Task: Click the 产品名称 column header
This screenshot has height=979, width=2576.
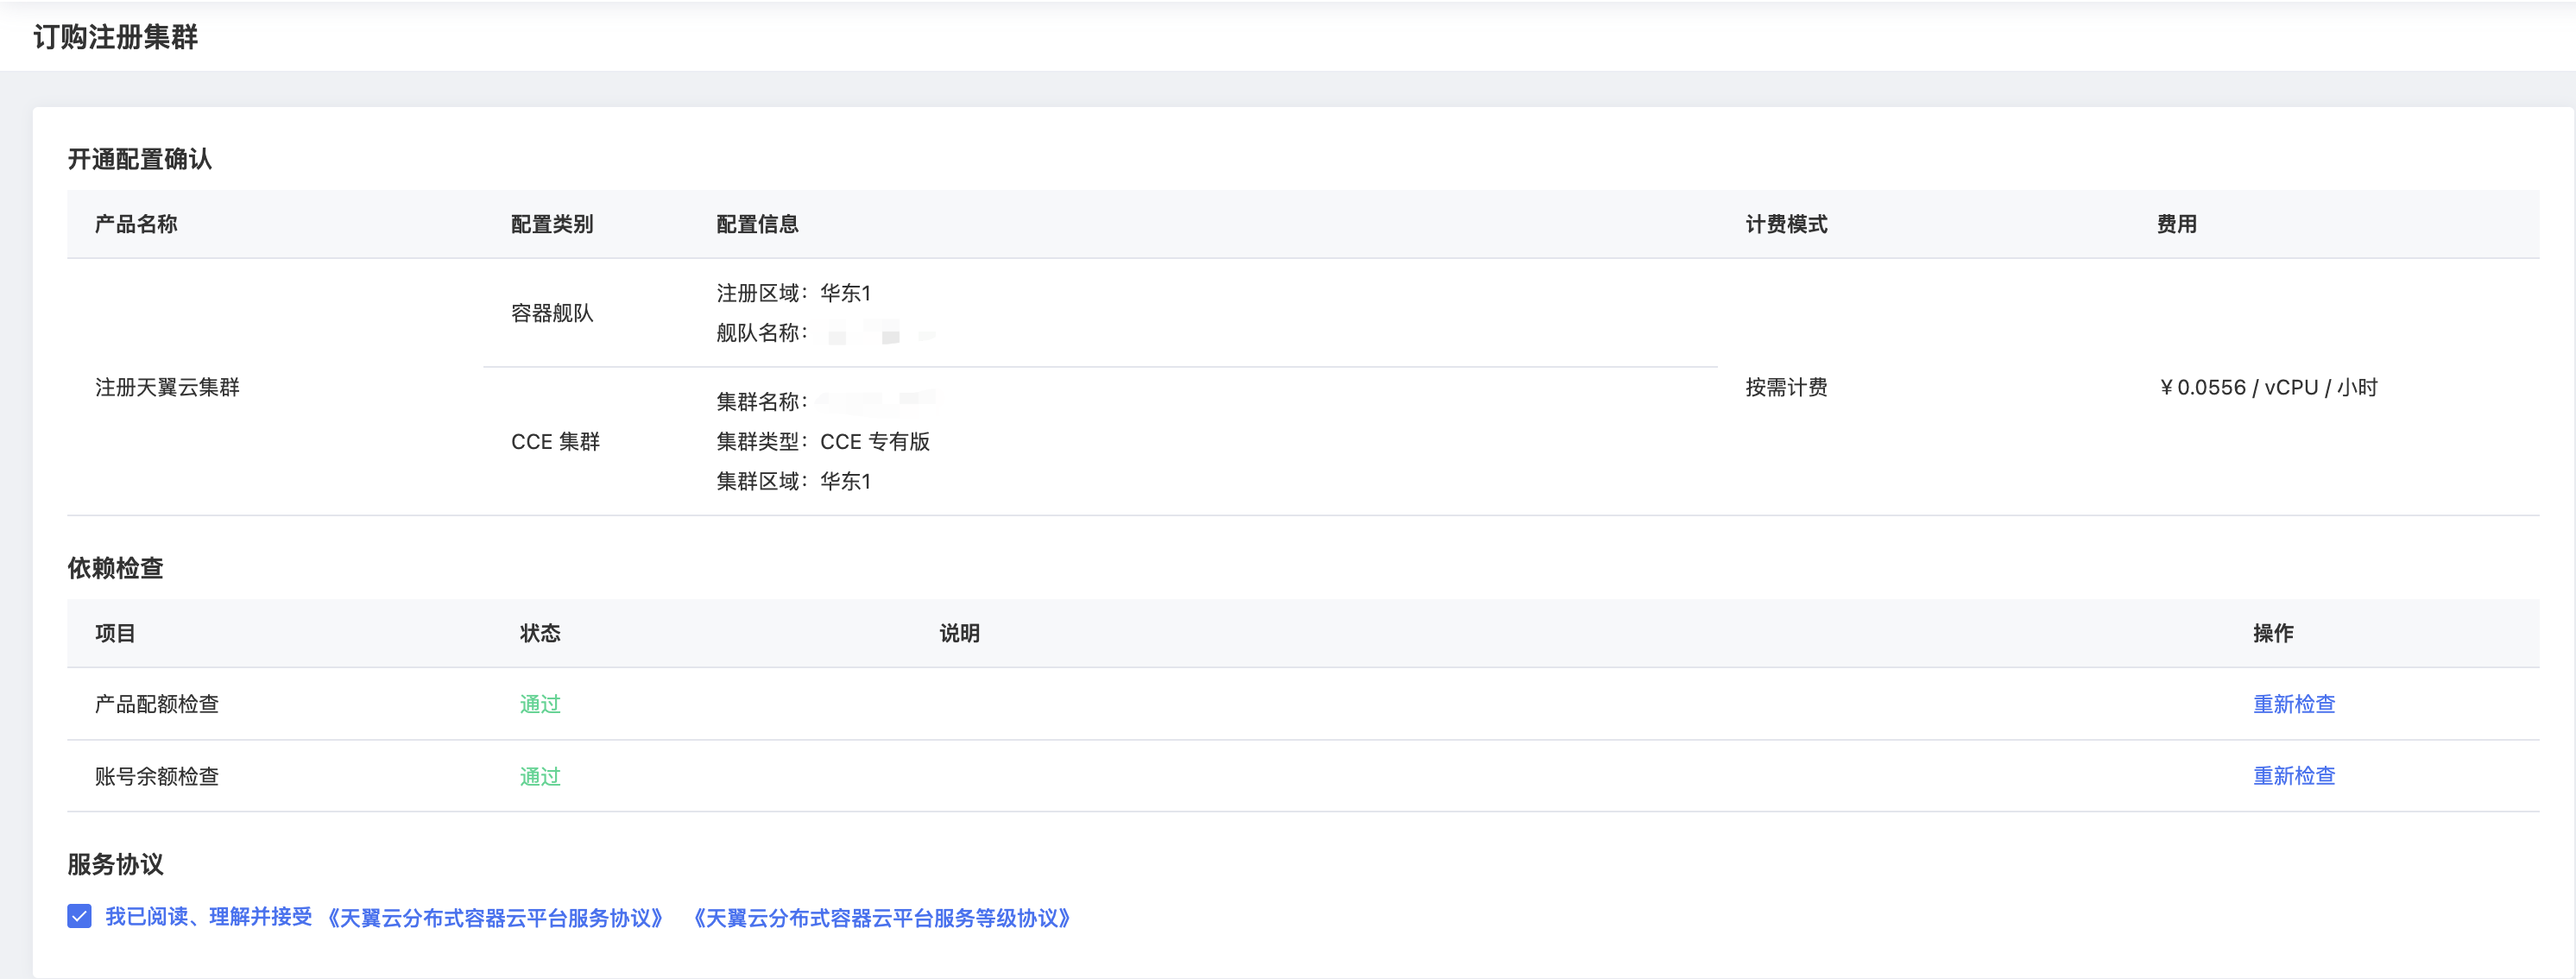Action: pyautogui.click(x=136, y=224)
